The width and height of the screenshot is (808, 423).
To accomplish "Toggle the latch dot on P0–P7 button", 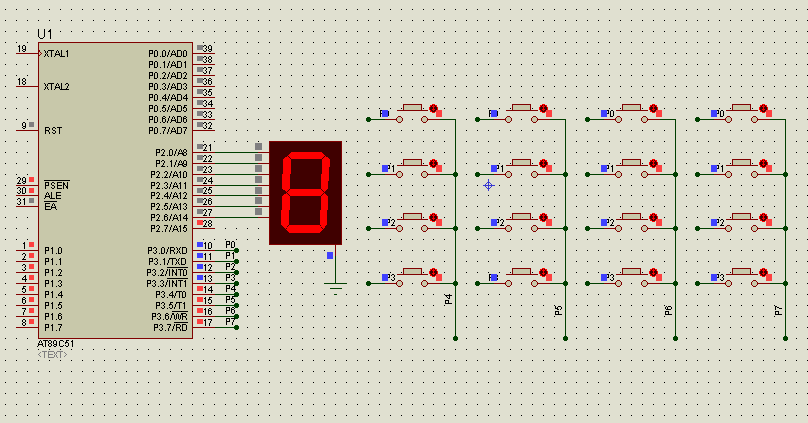I will click(x=763, y=108).
